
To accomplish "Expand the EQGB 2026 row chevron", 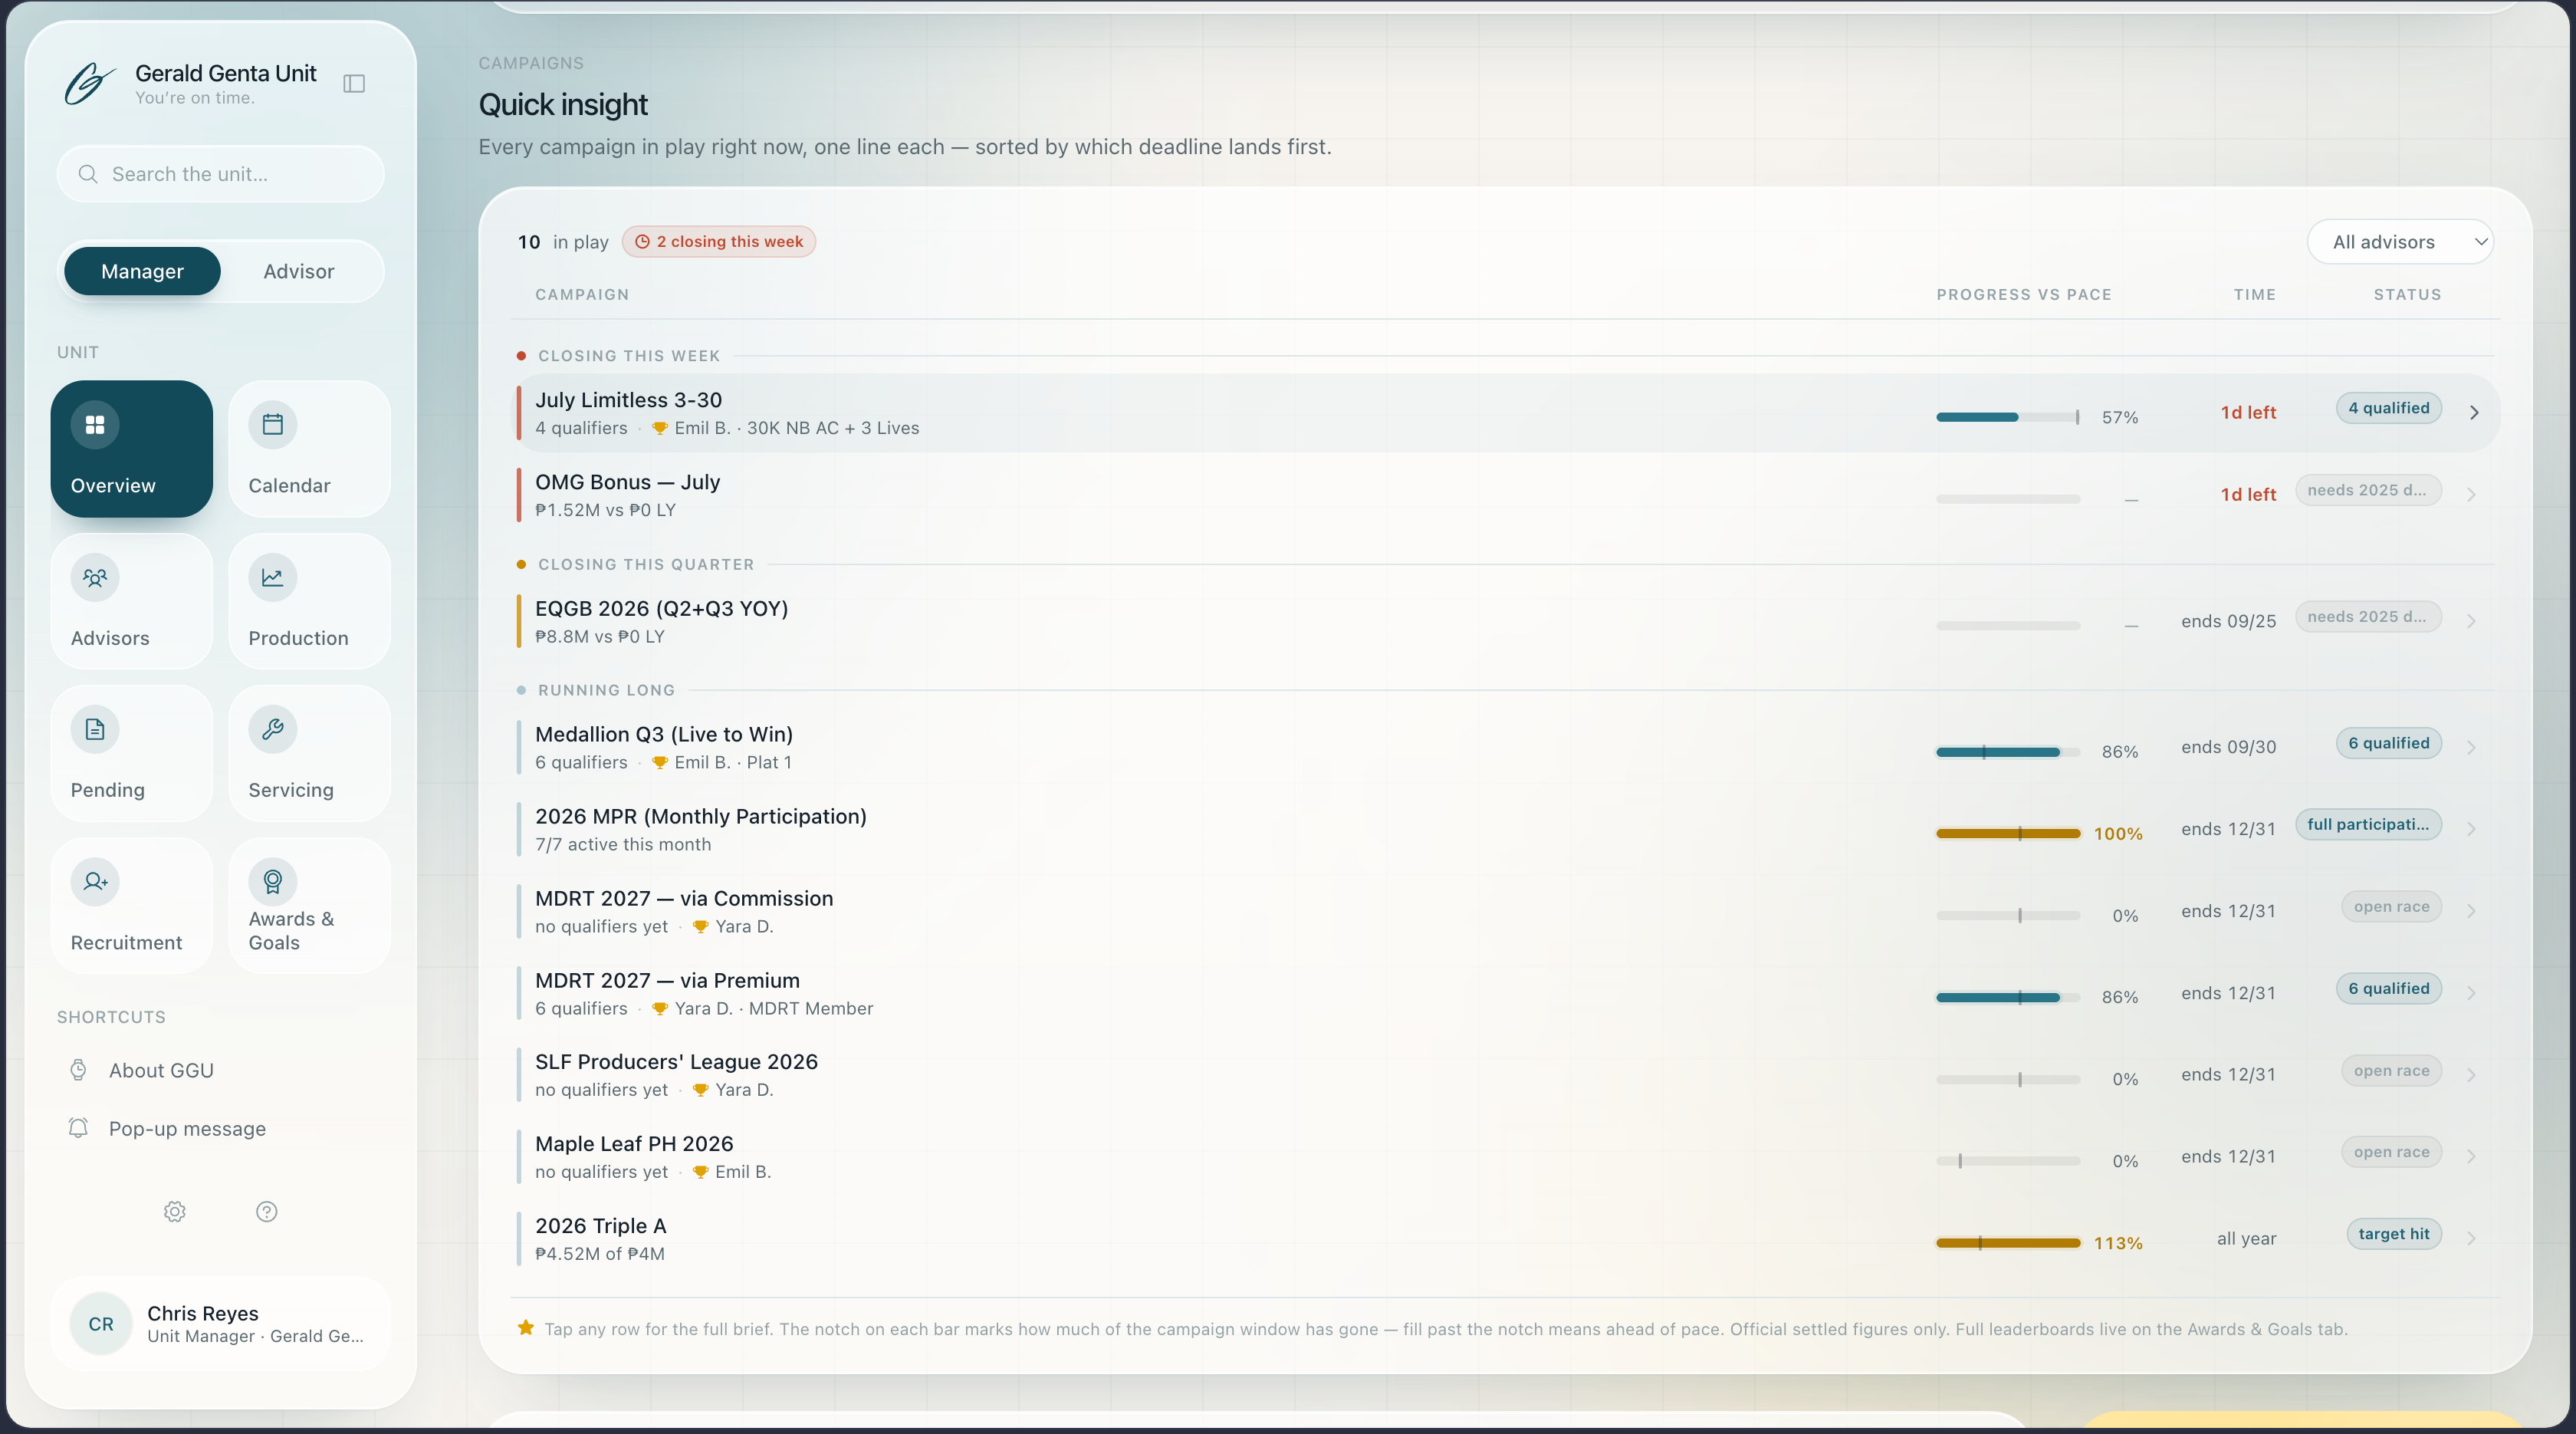I will coord(2472,621).
